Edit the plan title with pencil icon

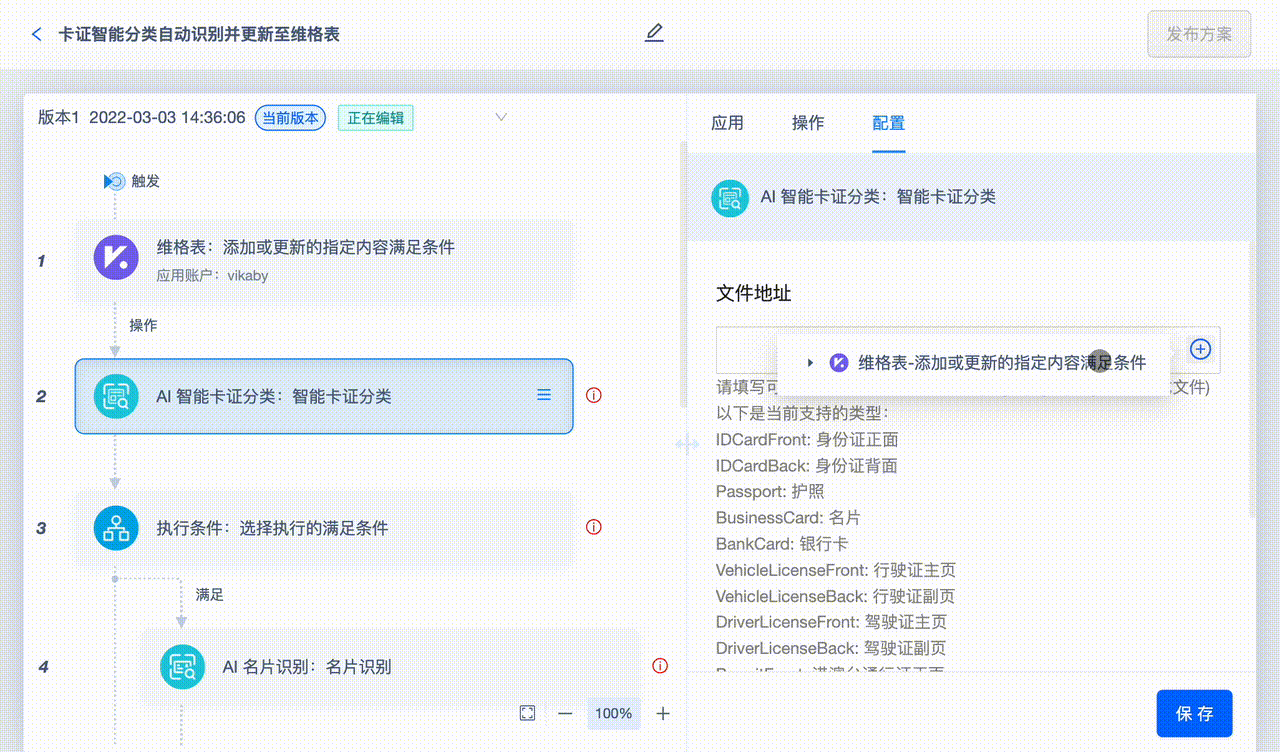[x=654, y=33]
